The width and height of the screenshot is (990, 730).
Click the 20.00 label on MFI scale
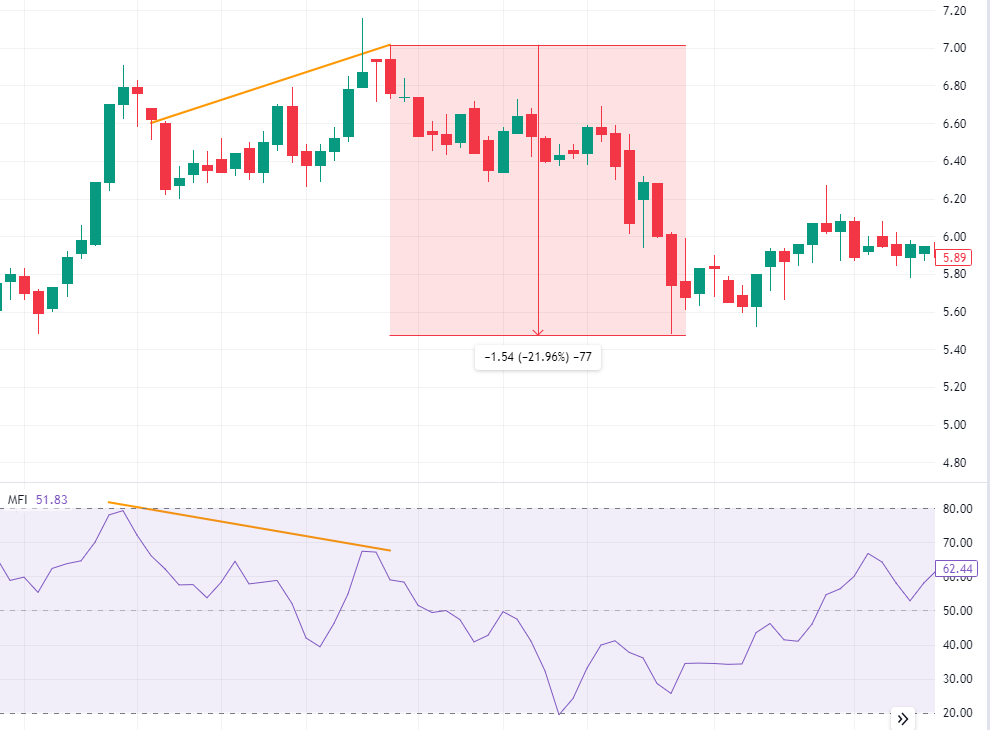click(x=957, y=713)
